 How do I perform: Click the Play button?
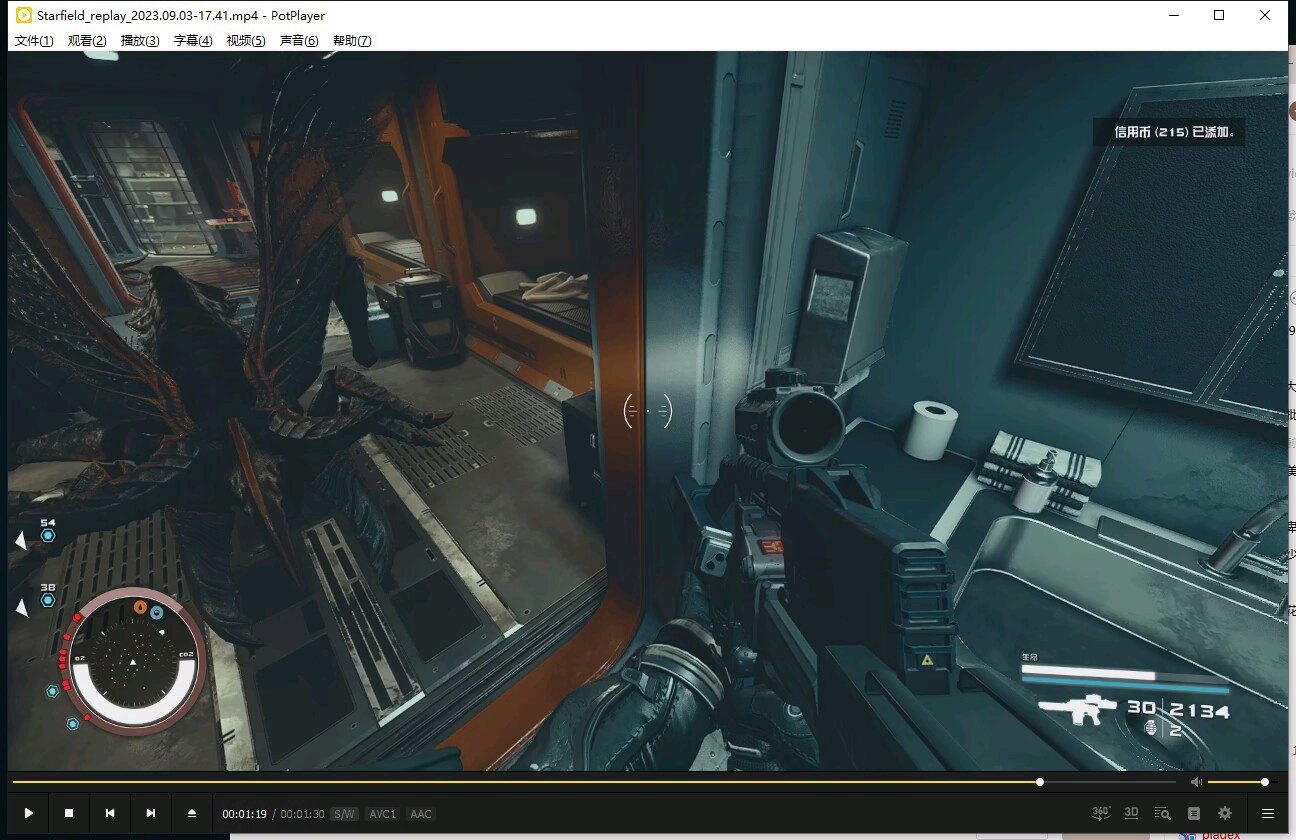coord(28,813)
